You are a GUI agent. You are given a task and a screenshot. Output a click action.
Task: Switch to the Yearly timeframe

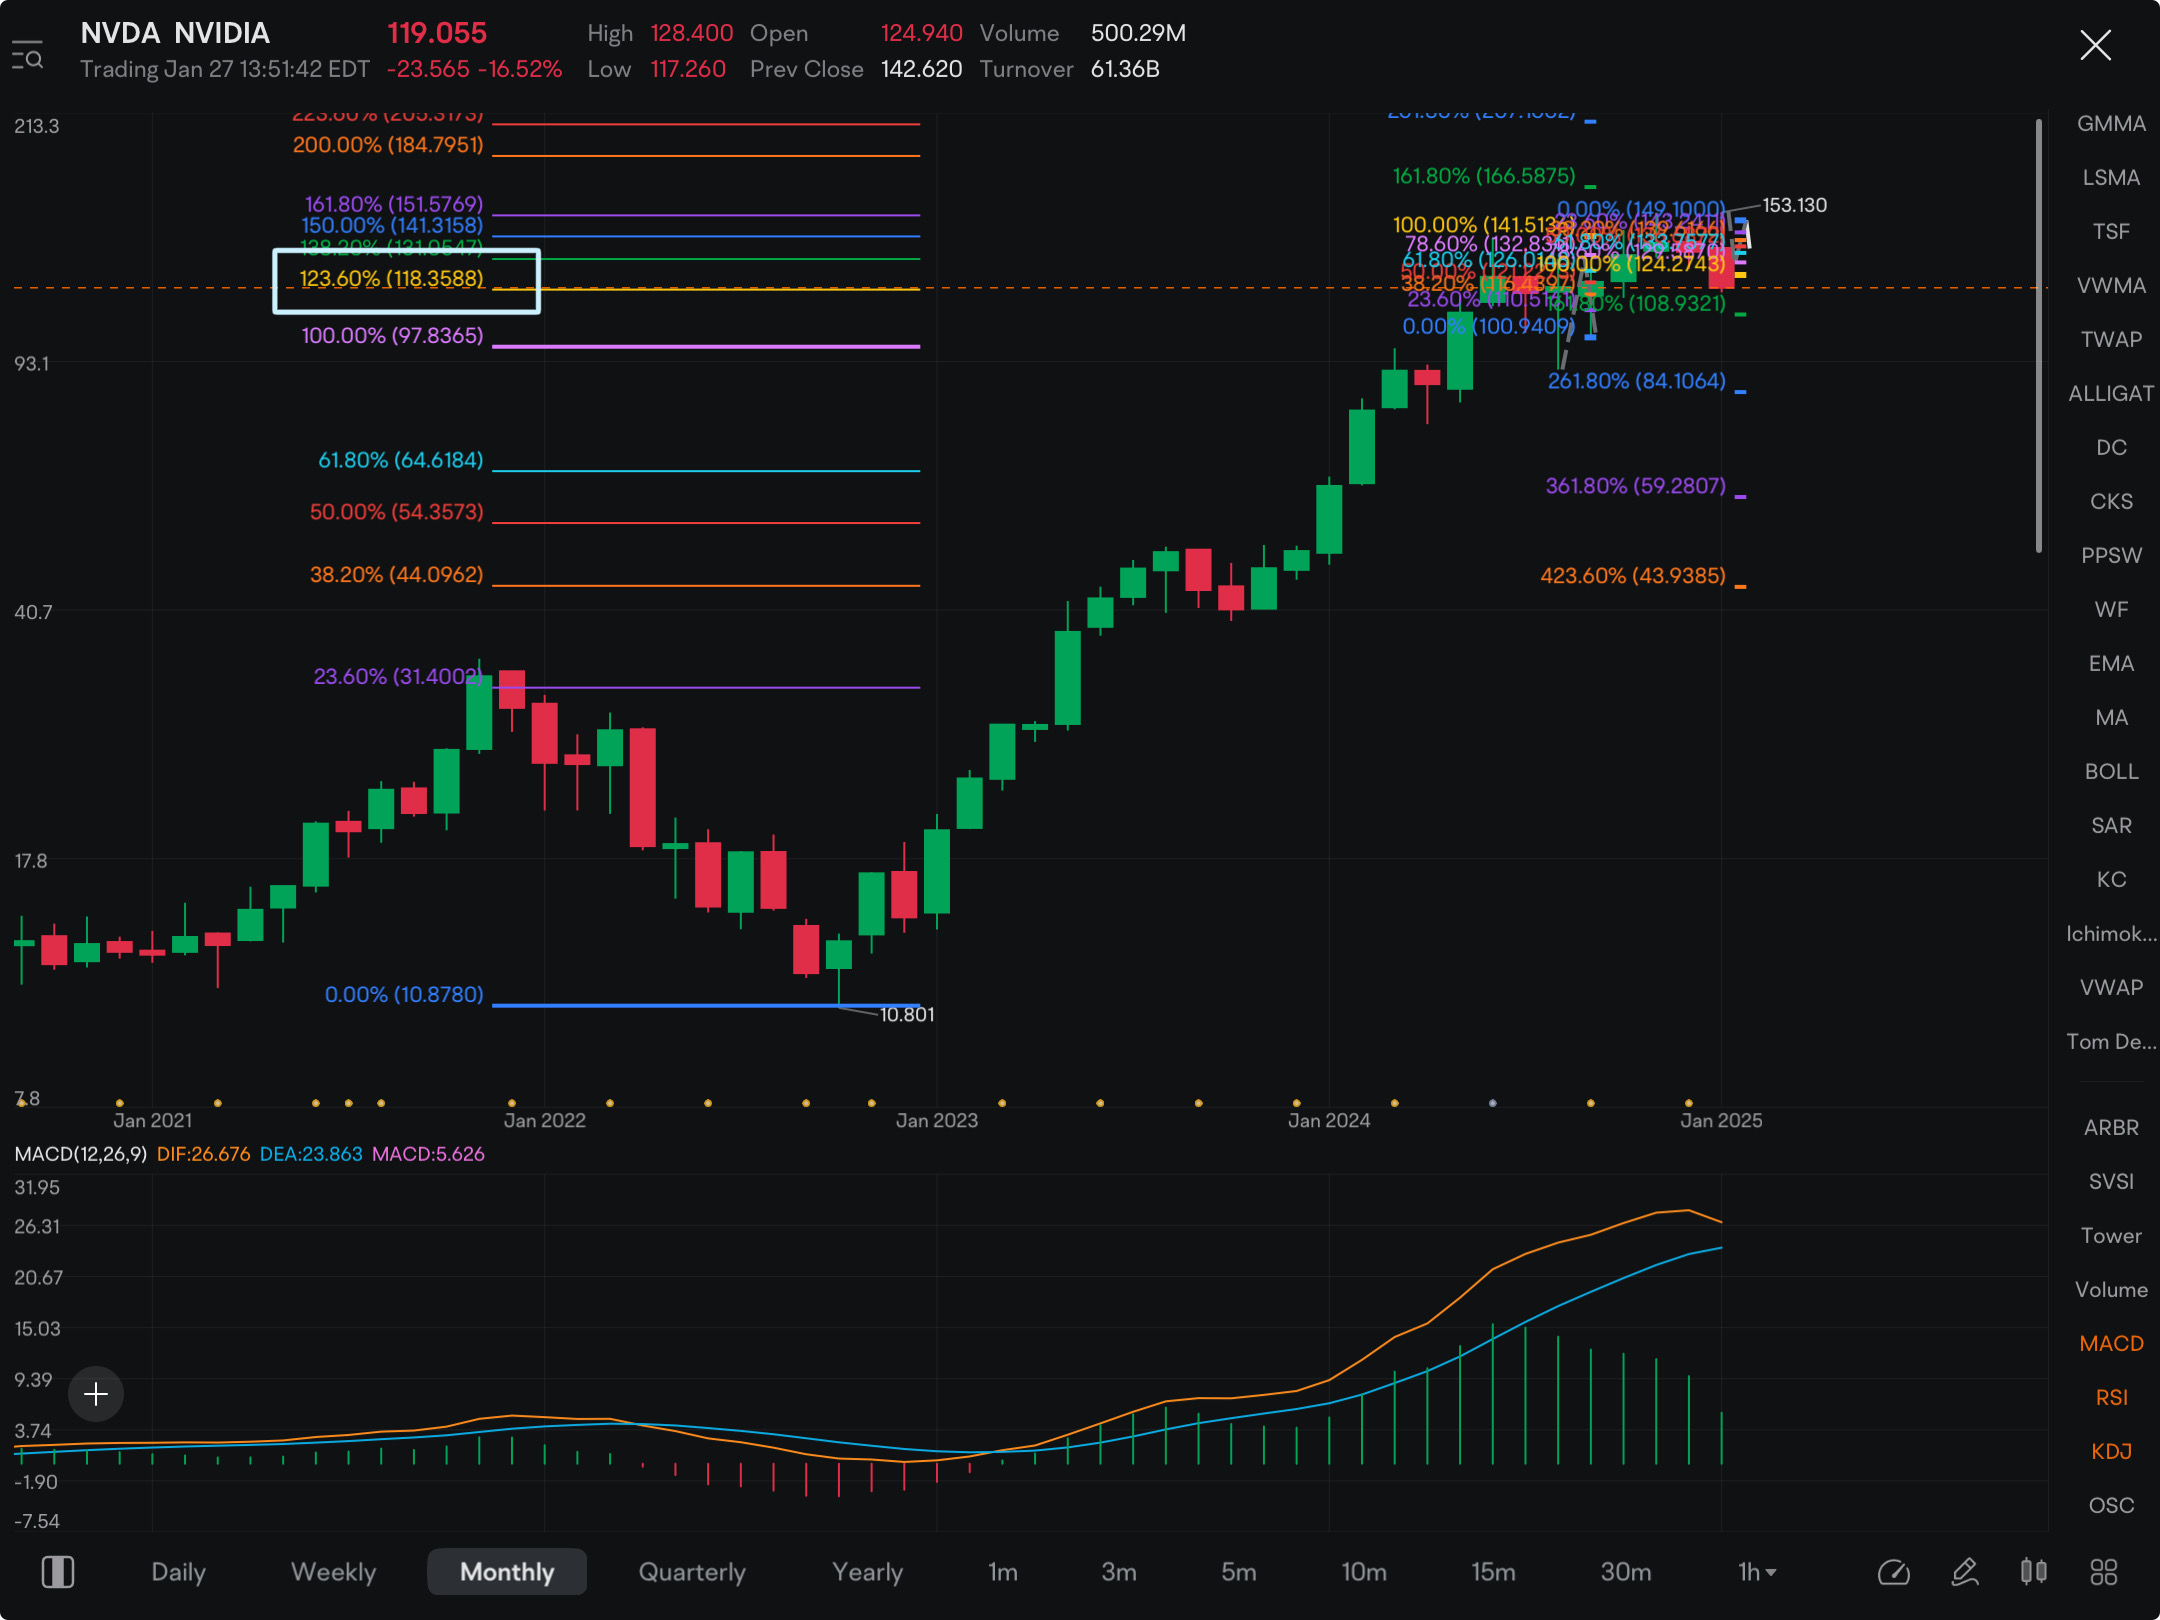pos(867,1572)
